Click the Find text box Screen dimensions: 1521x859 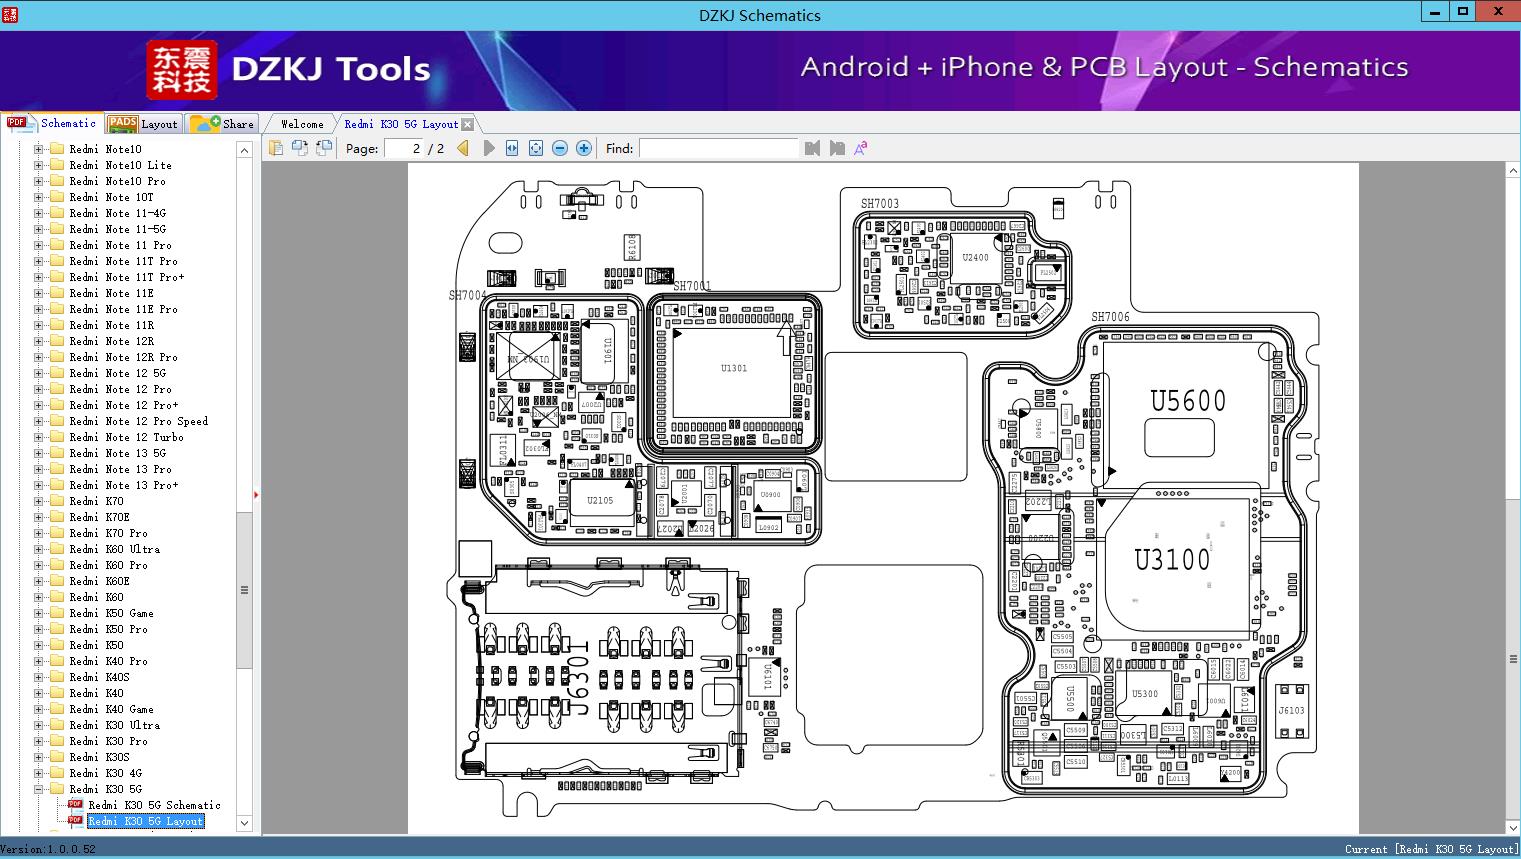click(719, 148)
